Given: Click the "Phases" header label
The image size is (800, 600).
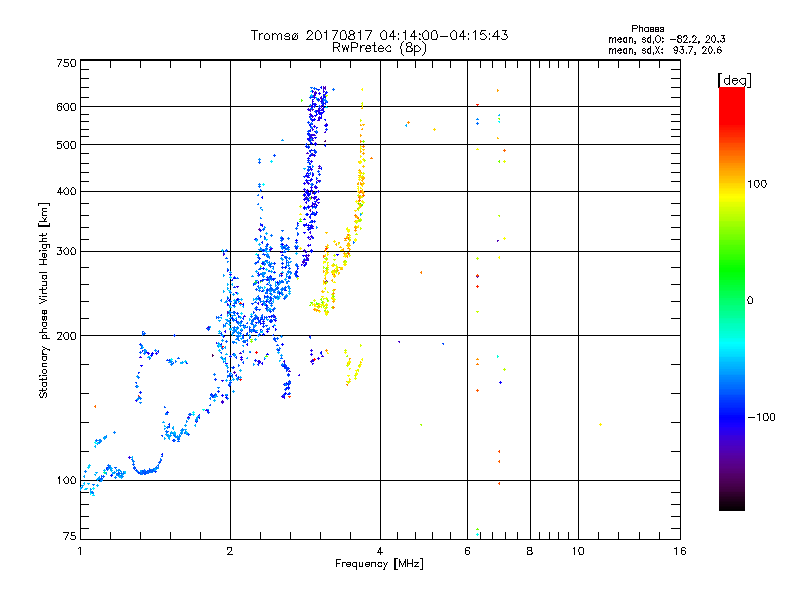Looking at the screenshot, I should click(647, 29).
